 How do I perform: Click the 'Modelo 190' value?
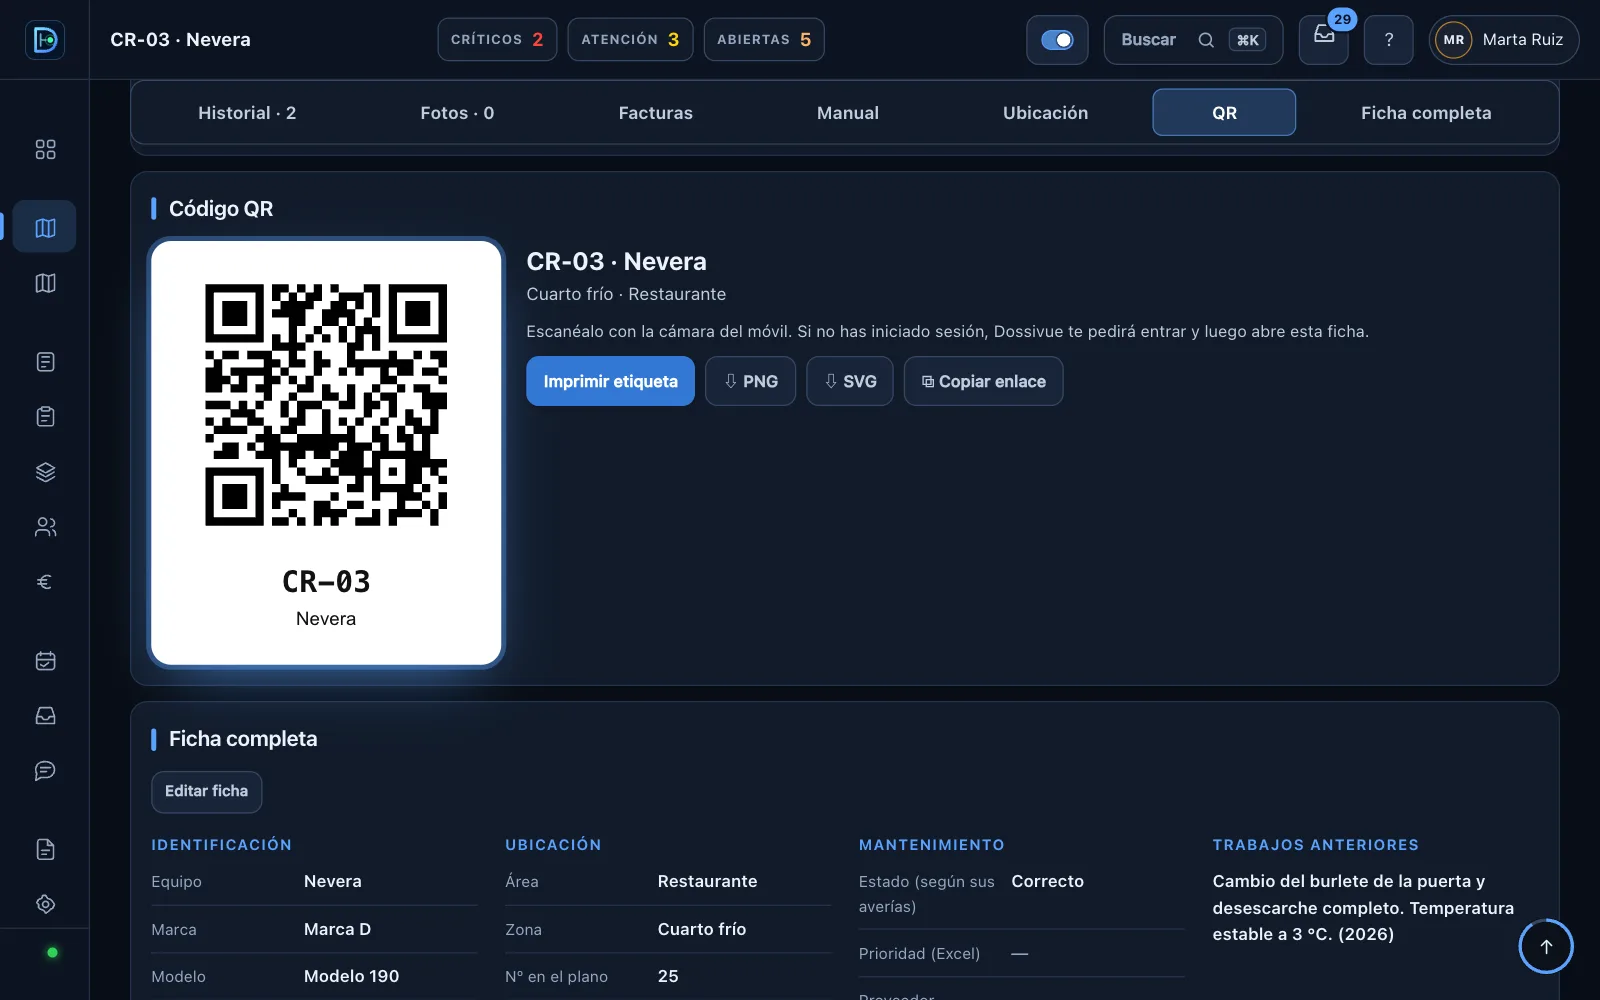pos(351,976)
